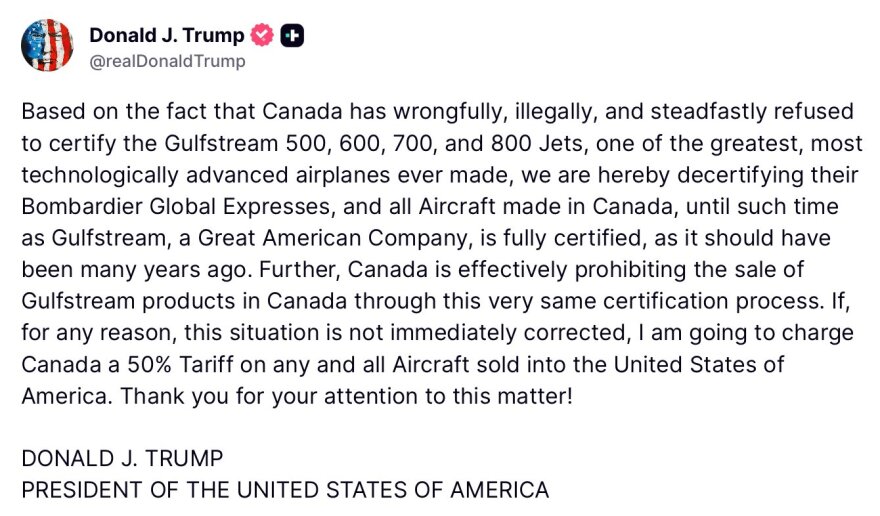Viewport: 880px width, 516px height.
Task: Click the red verified checkmark badge
Action: click(263, 36)
